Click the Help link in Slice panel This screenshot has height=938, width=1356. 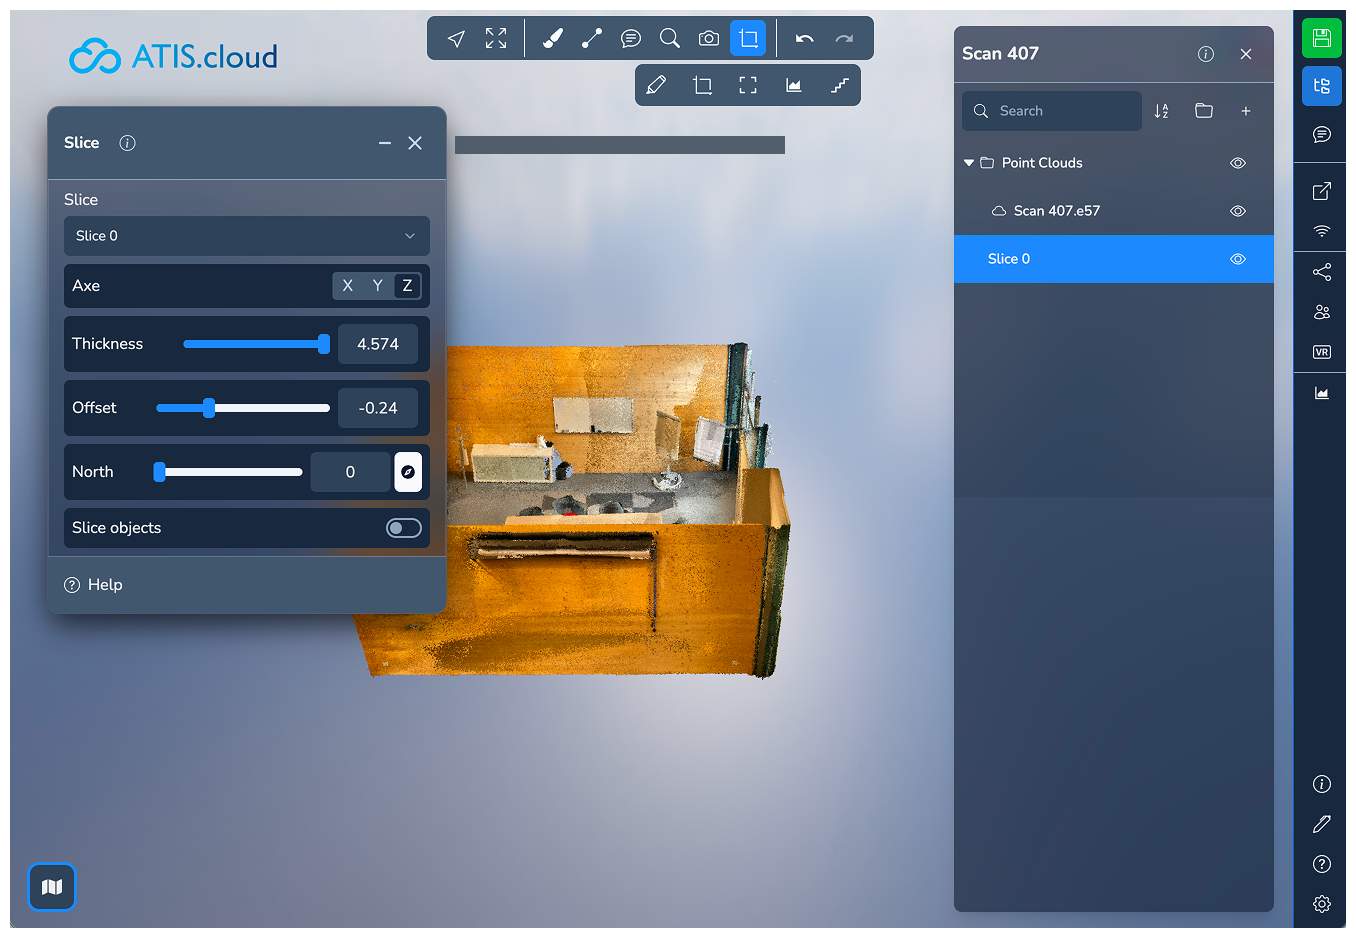pos(104,585)
